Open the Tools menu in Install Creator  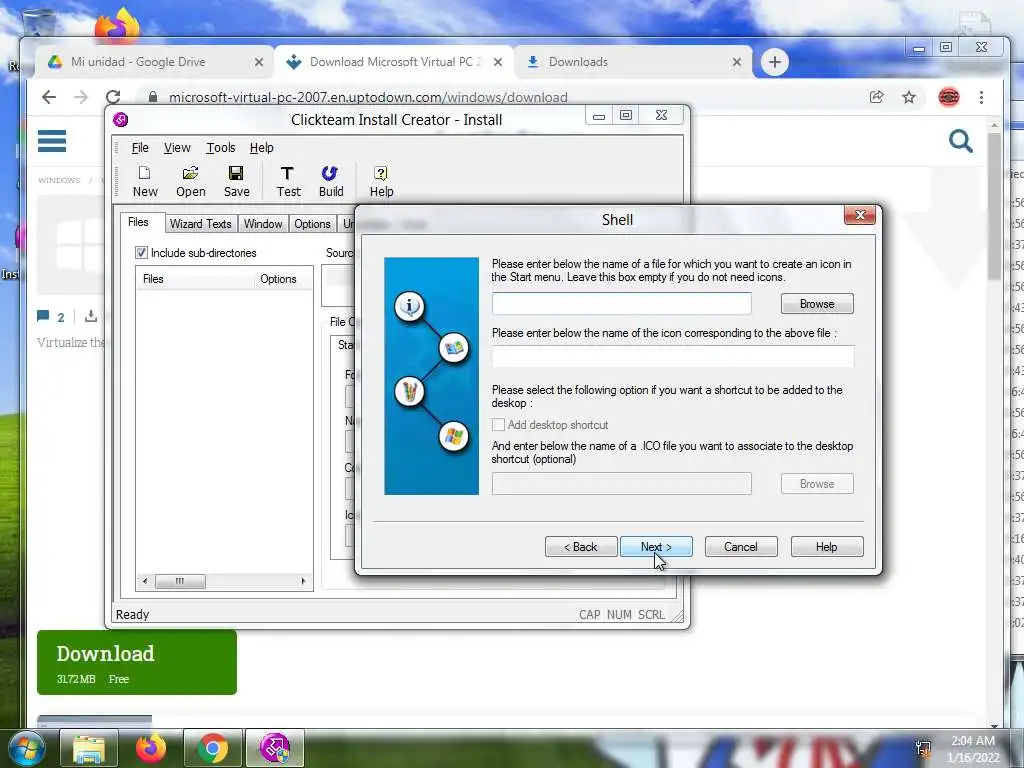click(221, 148)
